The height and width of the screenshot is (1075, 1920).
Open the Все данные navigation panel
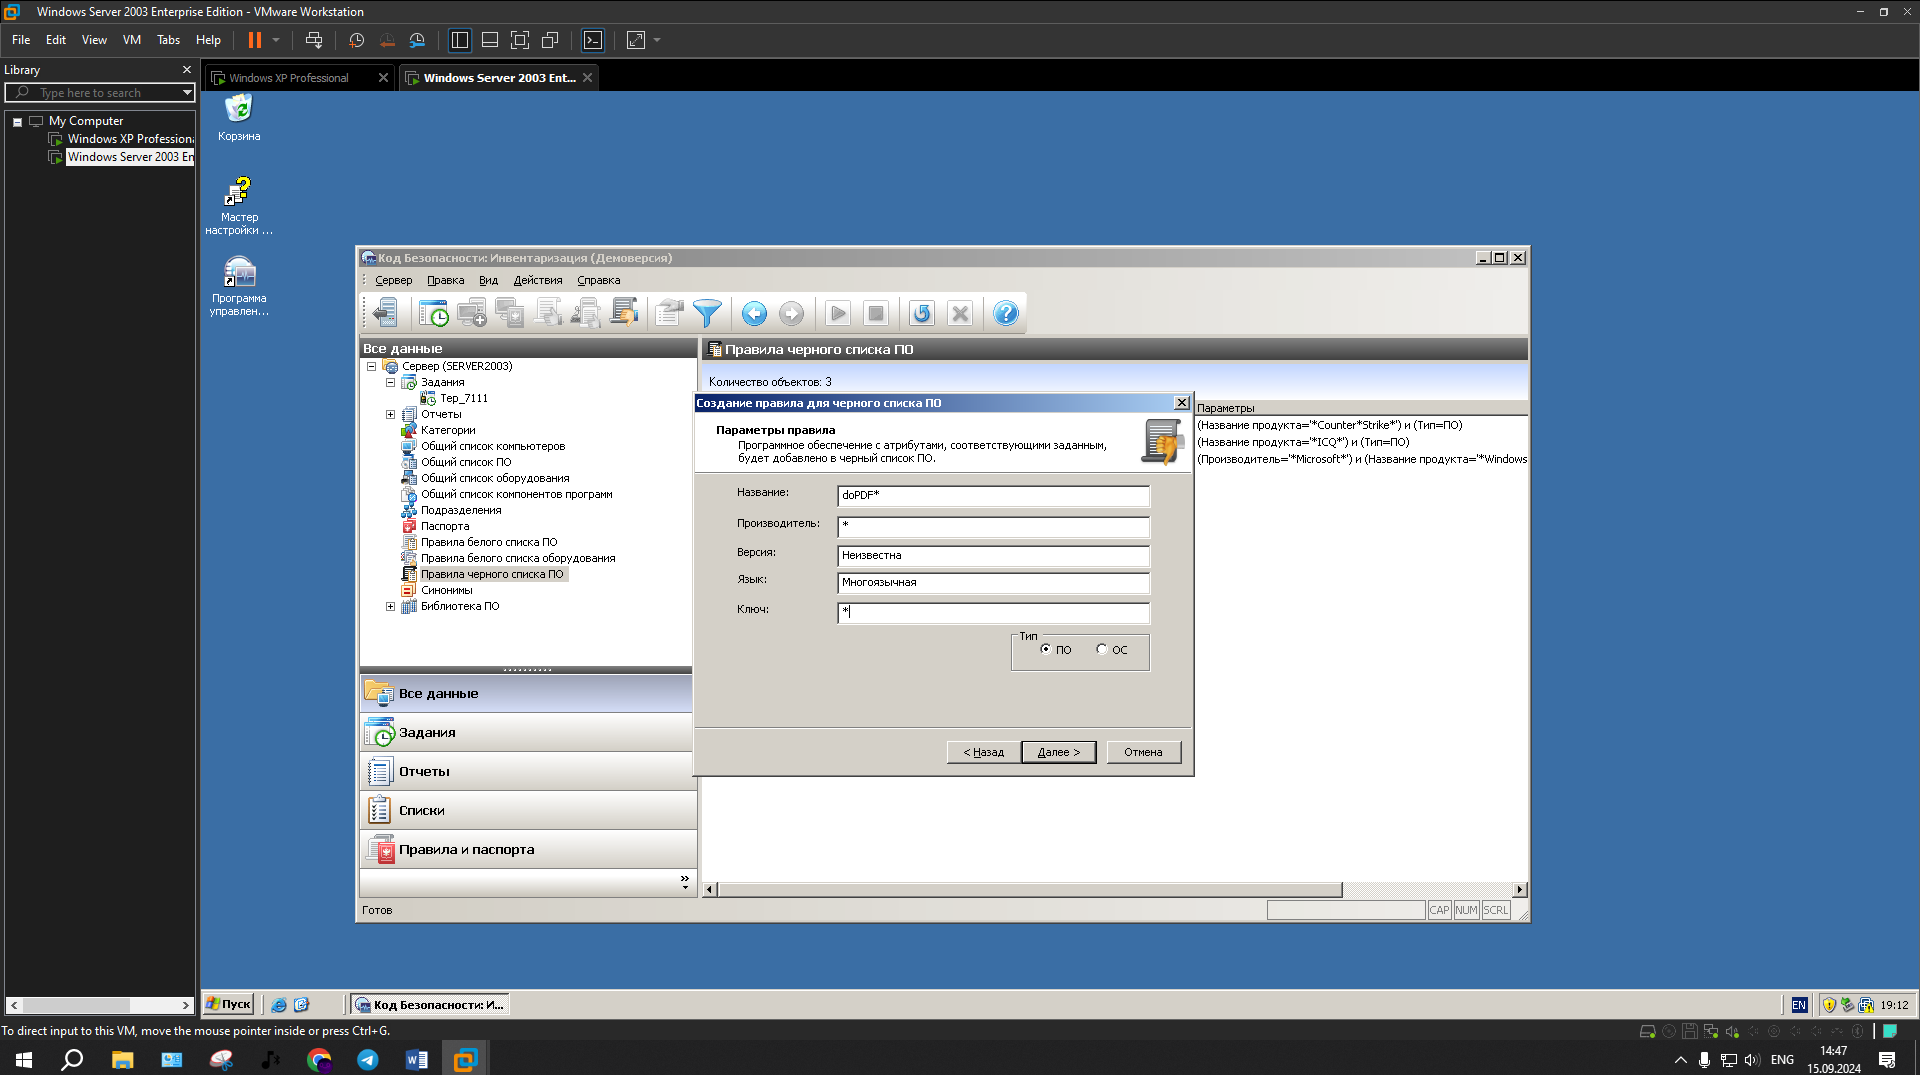pos(526,694)
